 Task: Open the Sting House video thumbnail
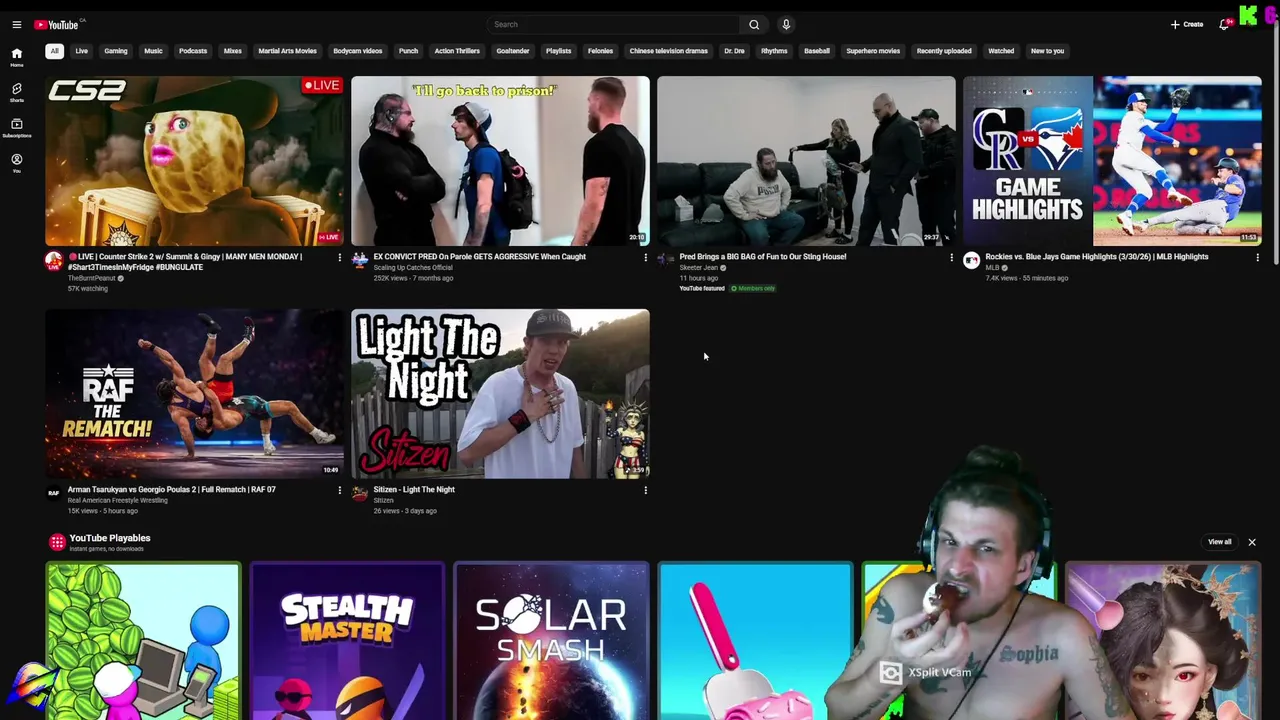click(806, 161)
